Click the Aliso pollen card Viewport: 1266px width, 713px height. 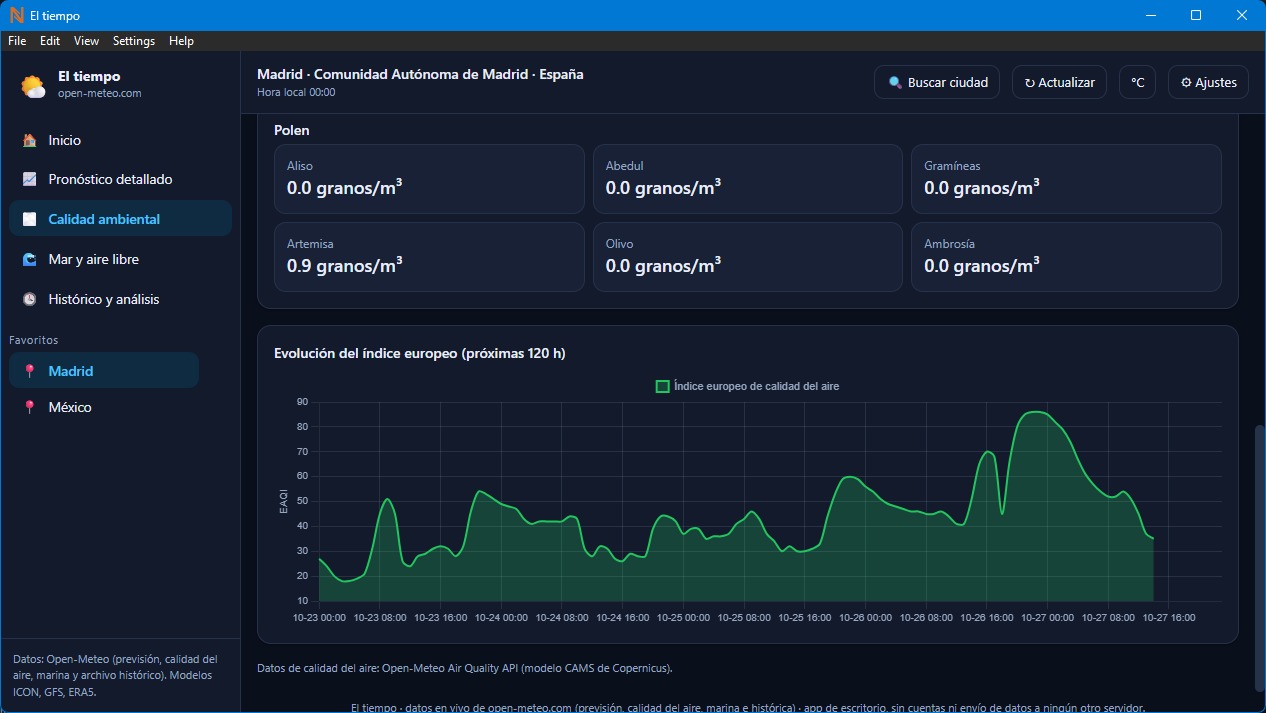pos(429,179)
